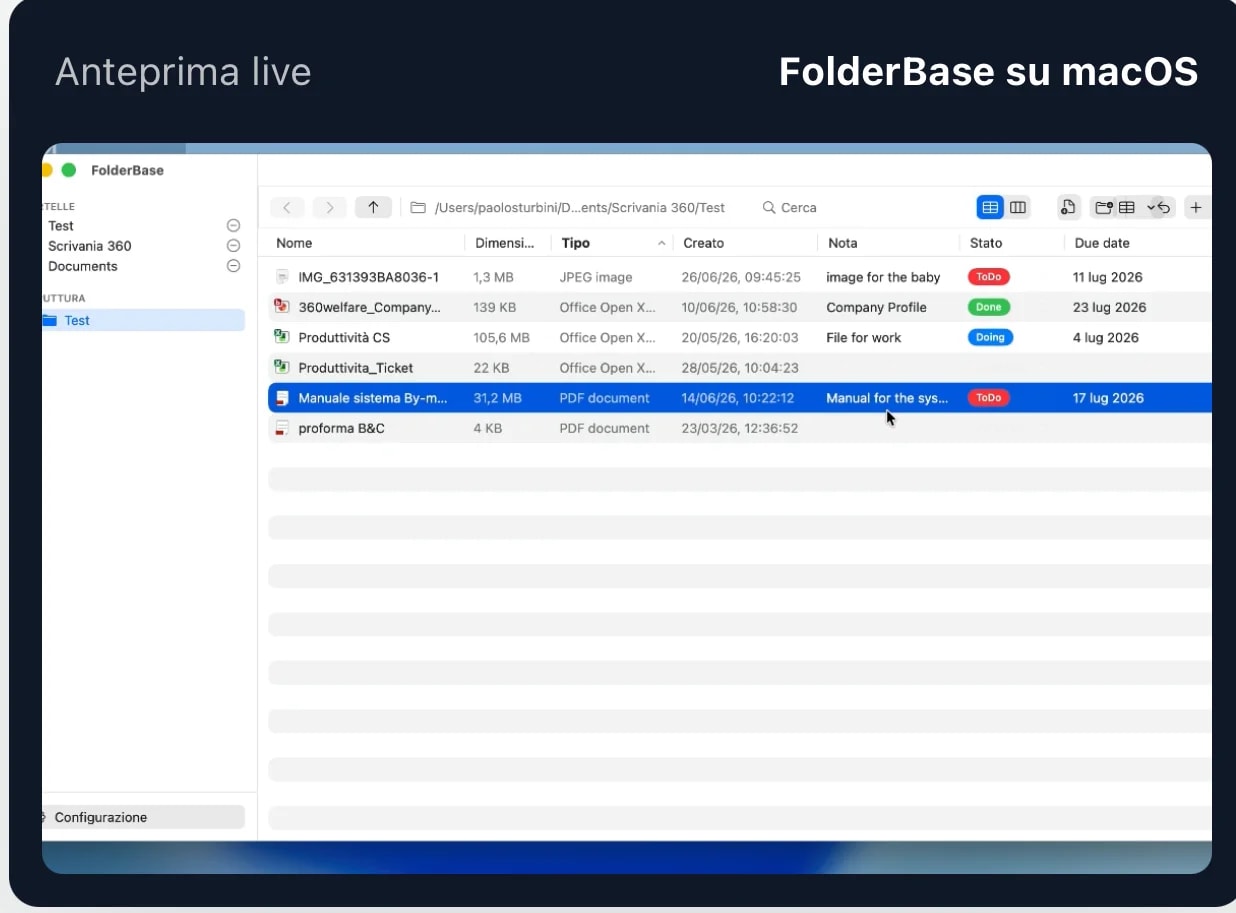Click the Produttivita_Ticket spreadsheet icon
This screenshot has width=1236, height=913.
coord(282,367)
